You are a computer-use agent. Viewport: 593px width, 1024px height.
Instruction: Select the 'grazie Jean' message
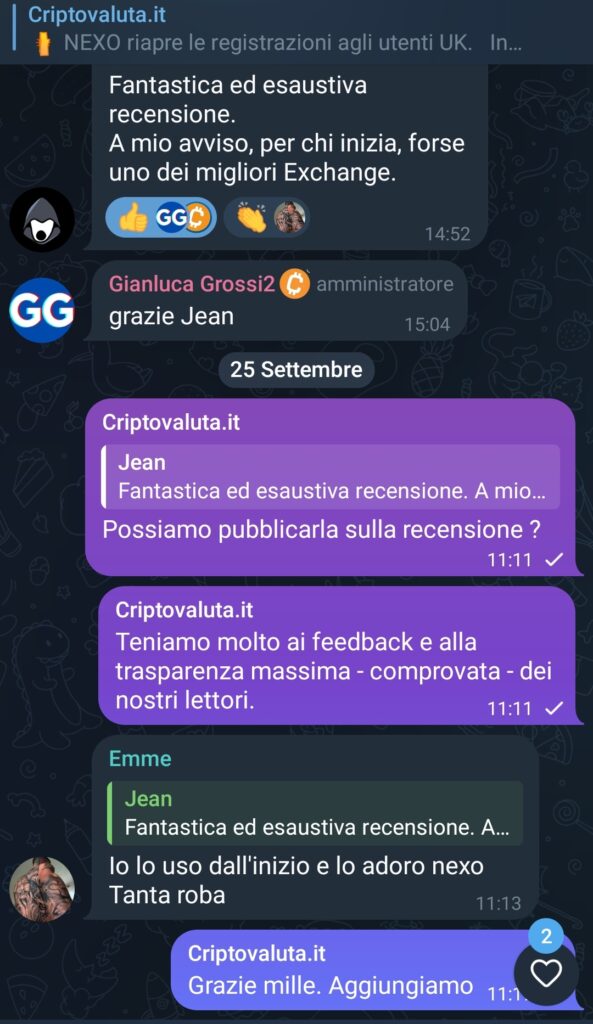coord(276,300)
